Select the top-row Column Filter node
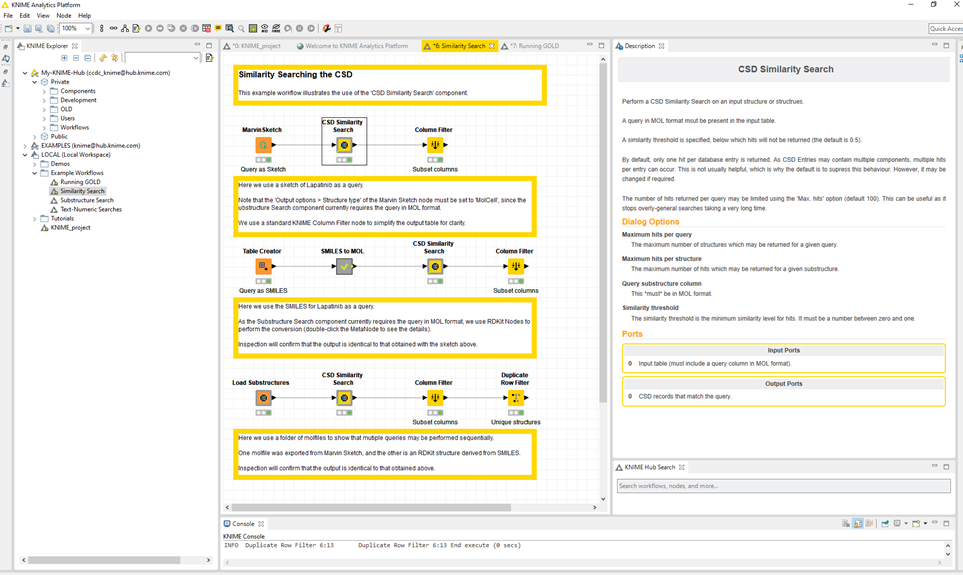 435,145
